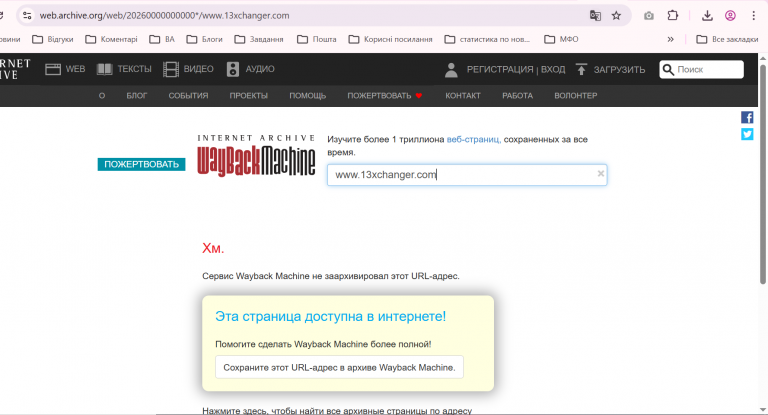Open the ВА bookmarks folder

click(162, 39)
